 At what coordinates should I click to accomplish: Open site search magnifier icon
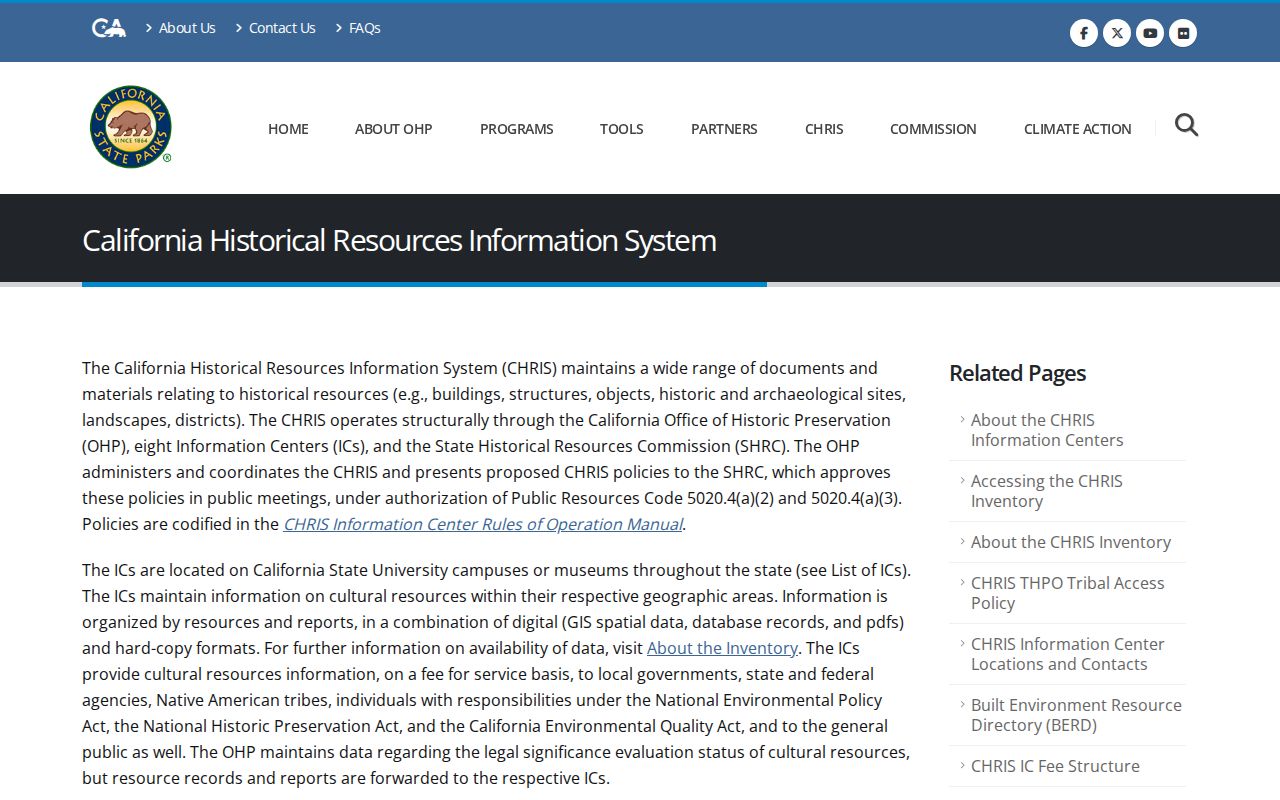coord(1186,125)
